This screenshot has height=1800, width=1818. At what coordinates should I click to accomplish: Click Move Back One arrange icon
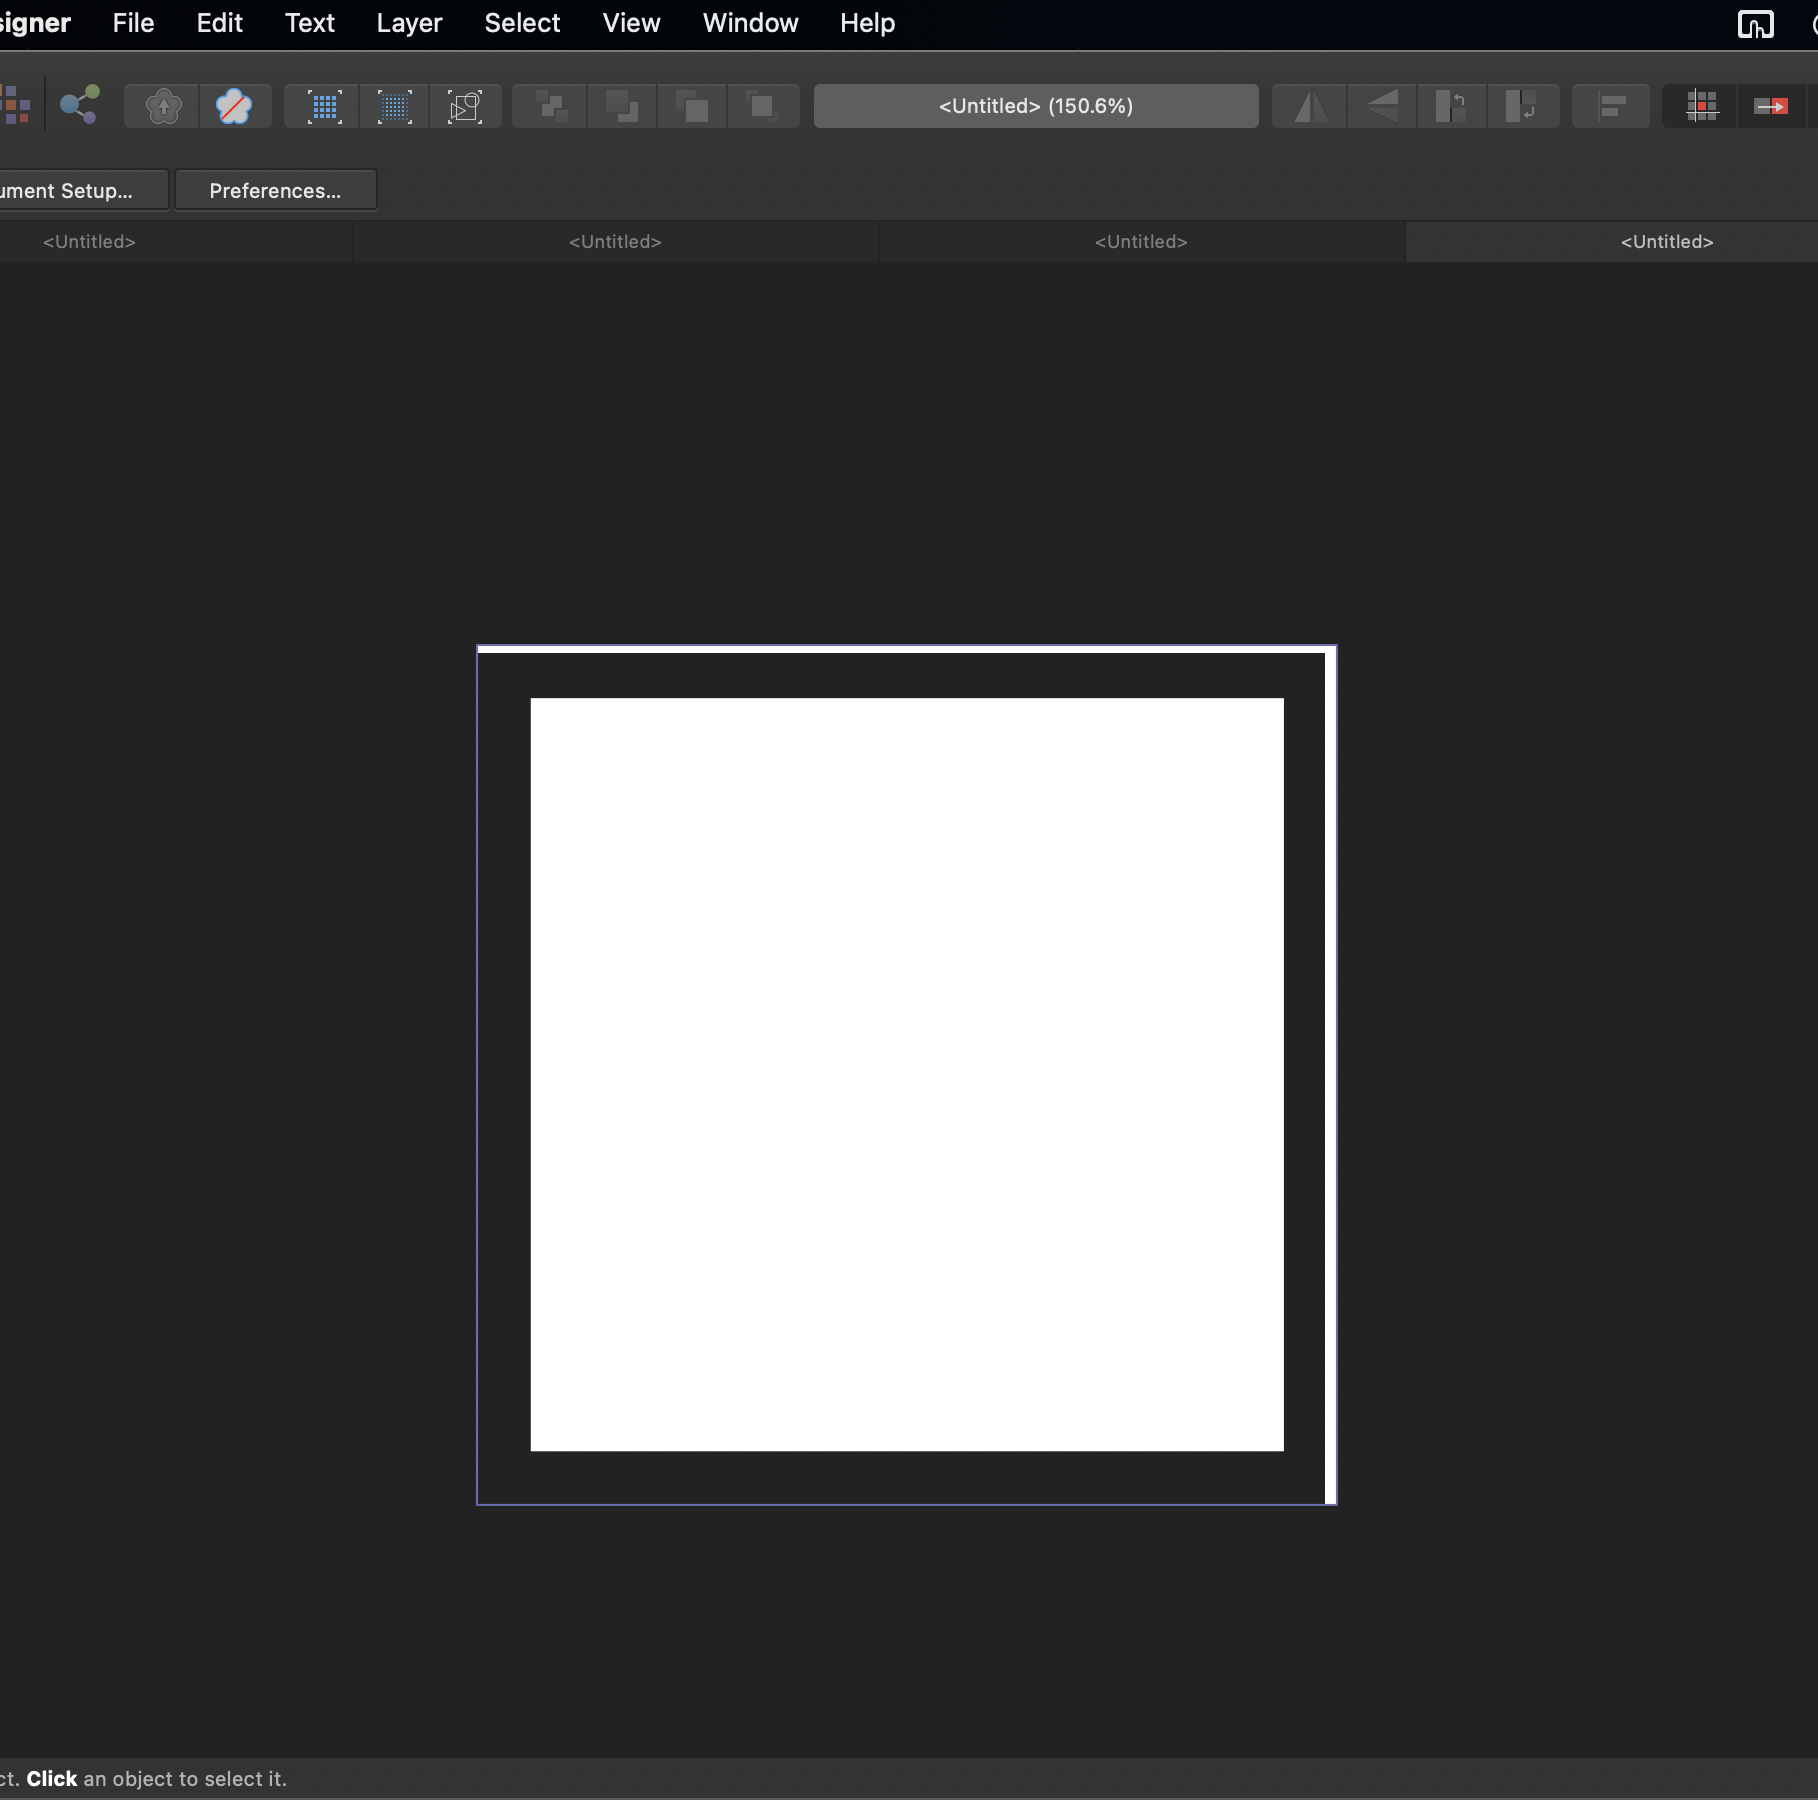tap(621, 106)
